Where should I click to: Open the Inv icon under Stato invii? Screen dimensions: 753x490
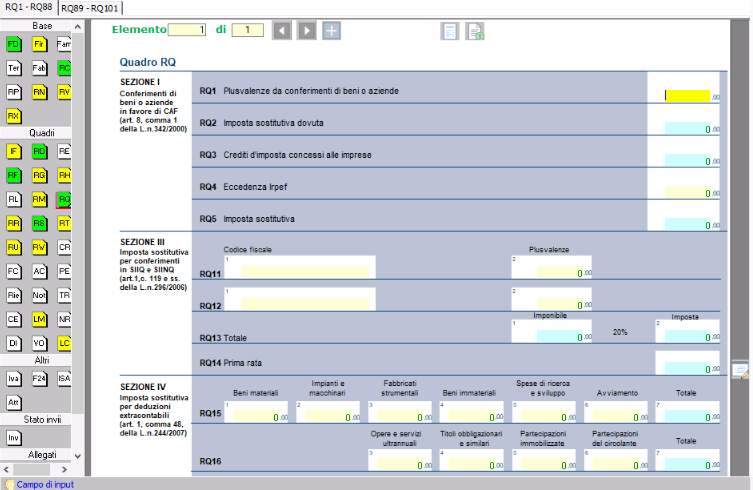pos(13,438)
